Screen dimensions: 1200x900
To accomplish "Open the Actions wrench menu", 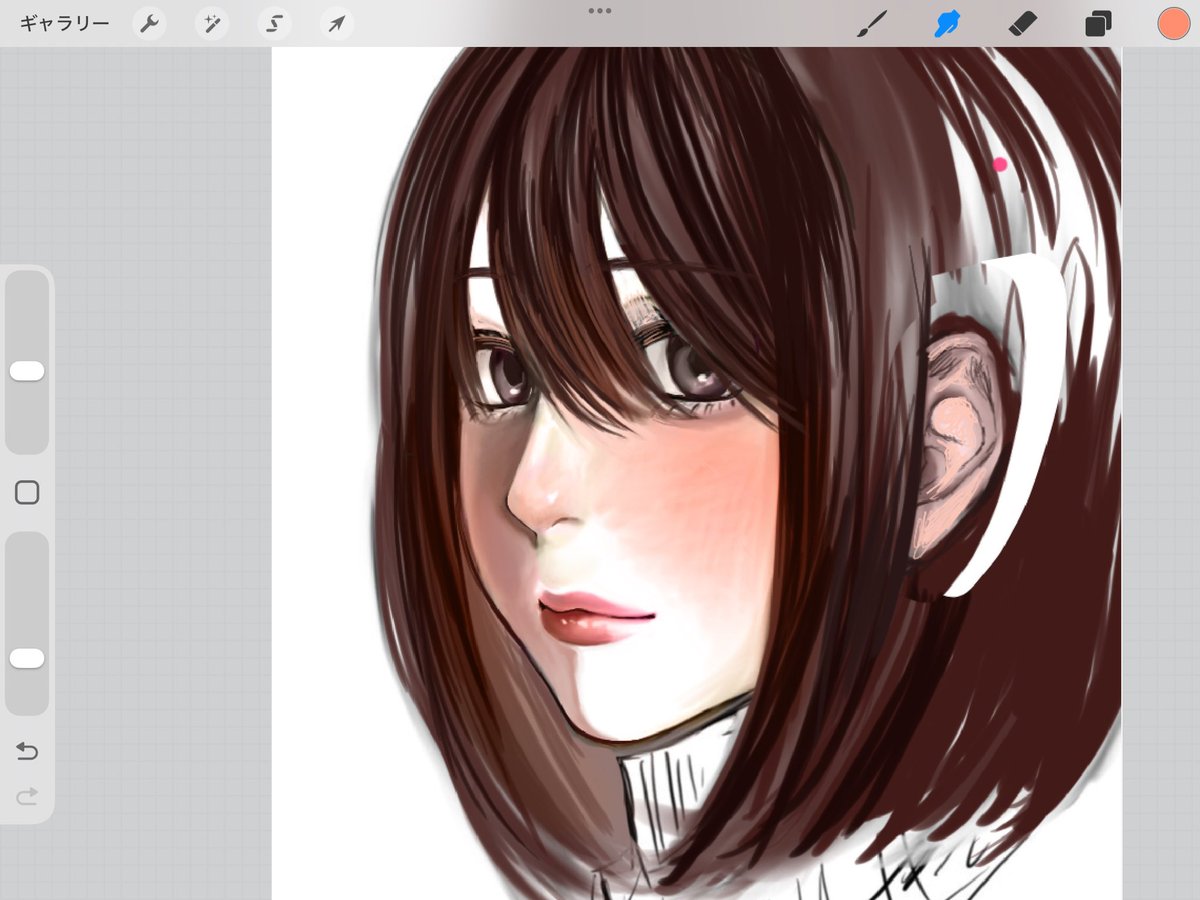I will pos(149,24).
